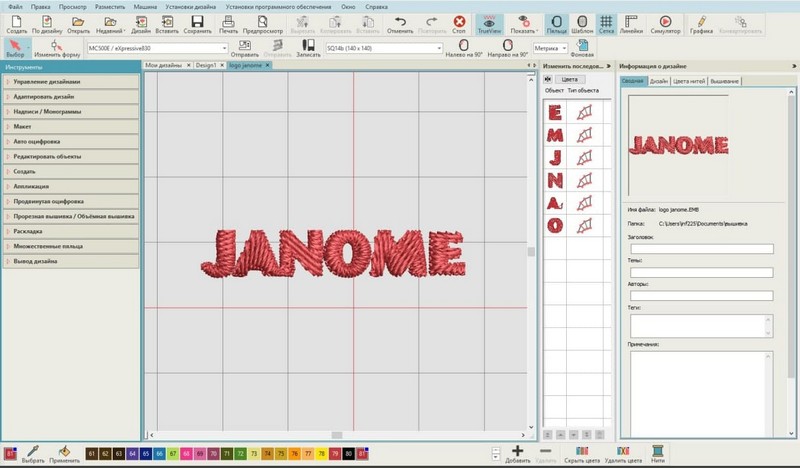Image resolution: width=800 pixels, height=468 pixels.
Task: Click Добавить color plus button
Action: 517,454
